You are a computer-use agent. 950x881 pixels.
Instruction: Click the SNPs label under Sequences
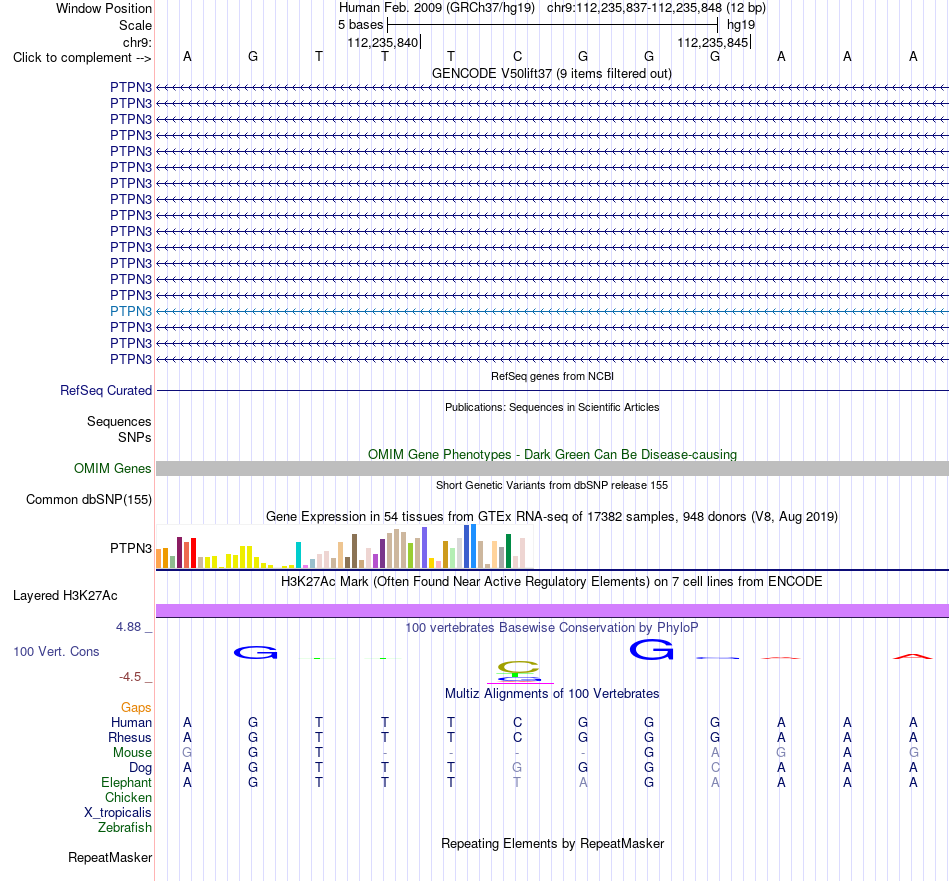click(135, 437)
